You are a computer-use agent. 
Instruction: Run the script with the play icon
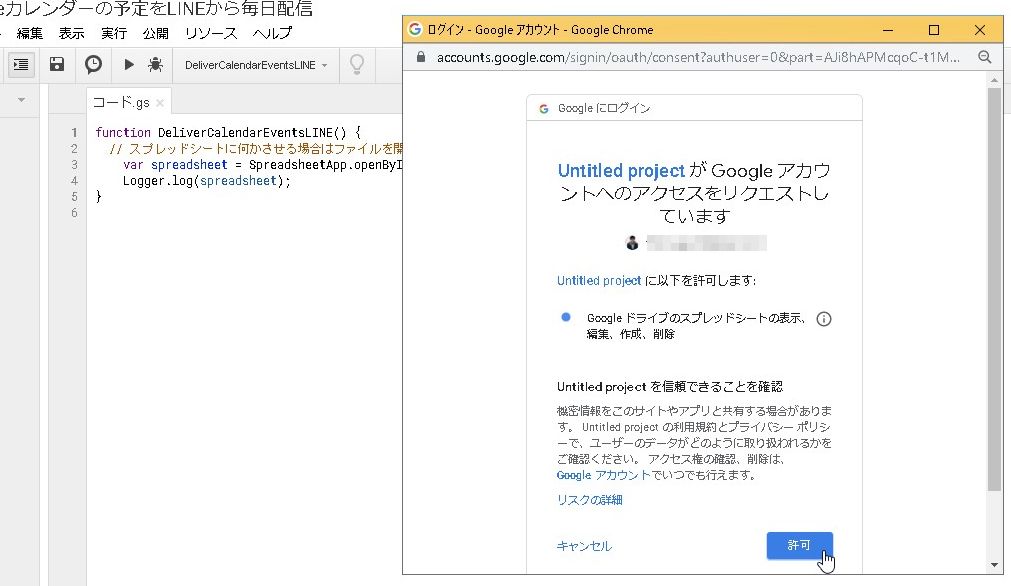tap(129, 64)
